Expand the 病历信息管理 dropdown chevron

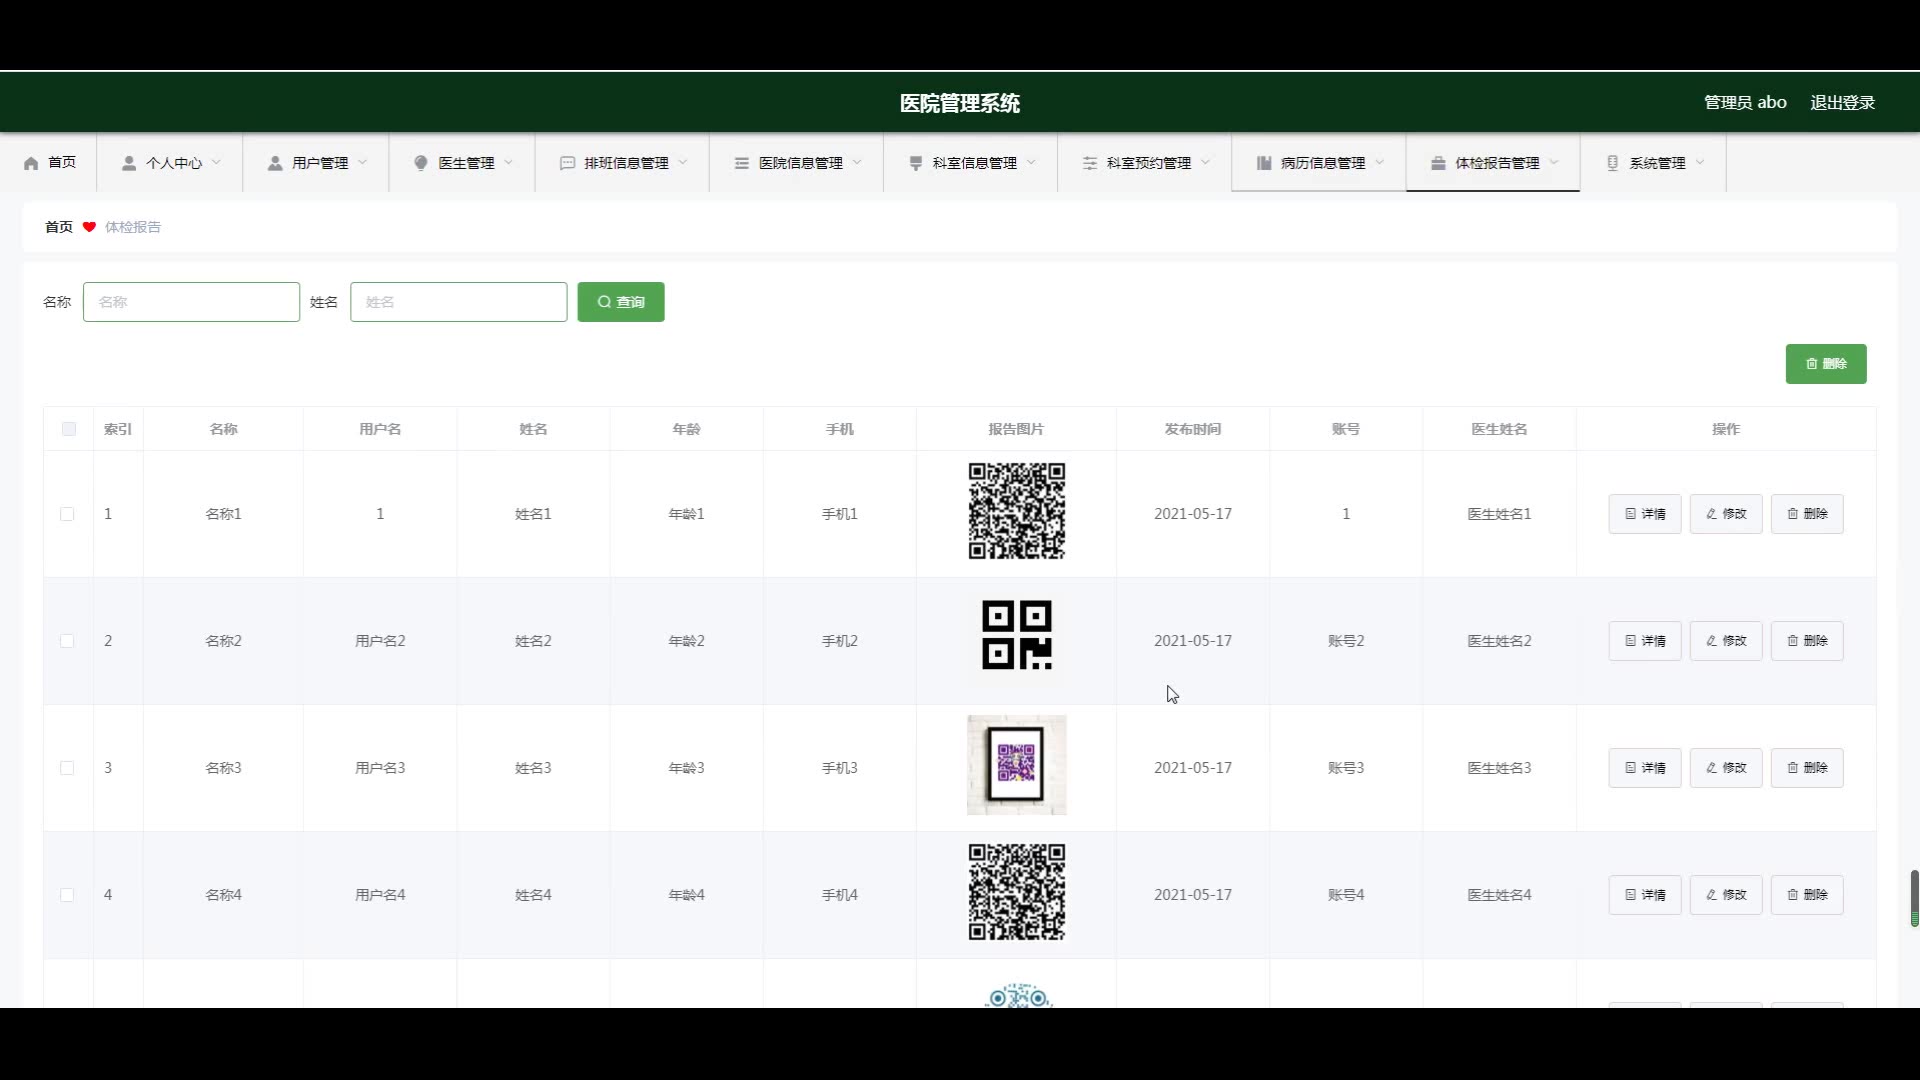(1380, 162)
